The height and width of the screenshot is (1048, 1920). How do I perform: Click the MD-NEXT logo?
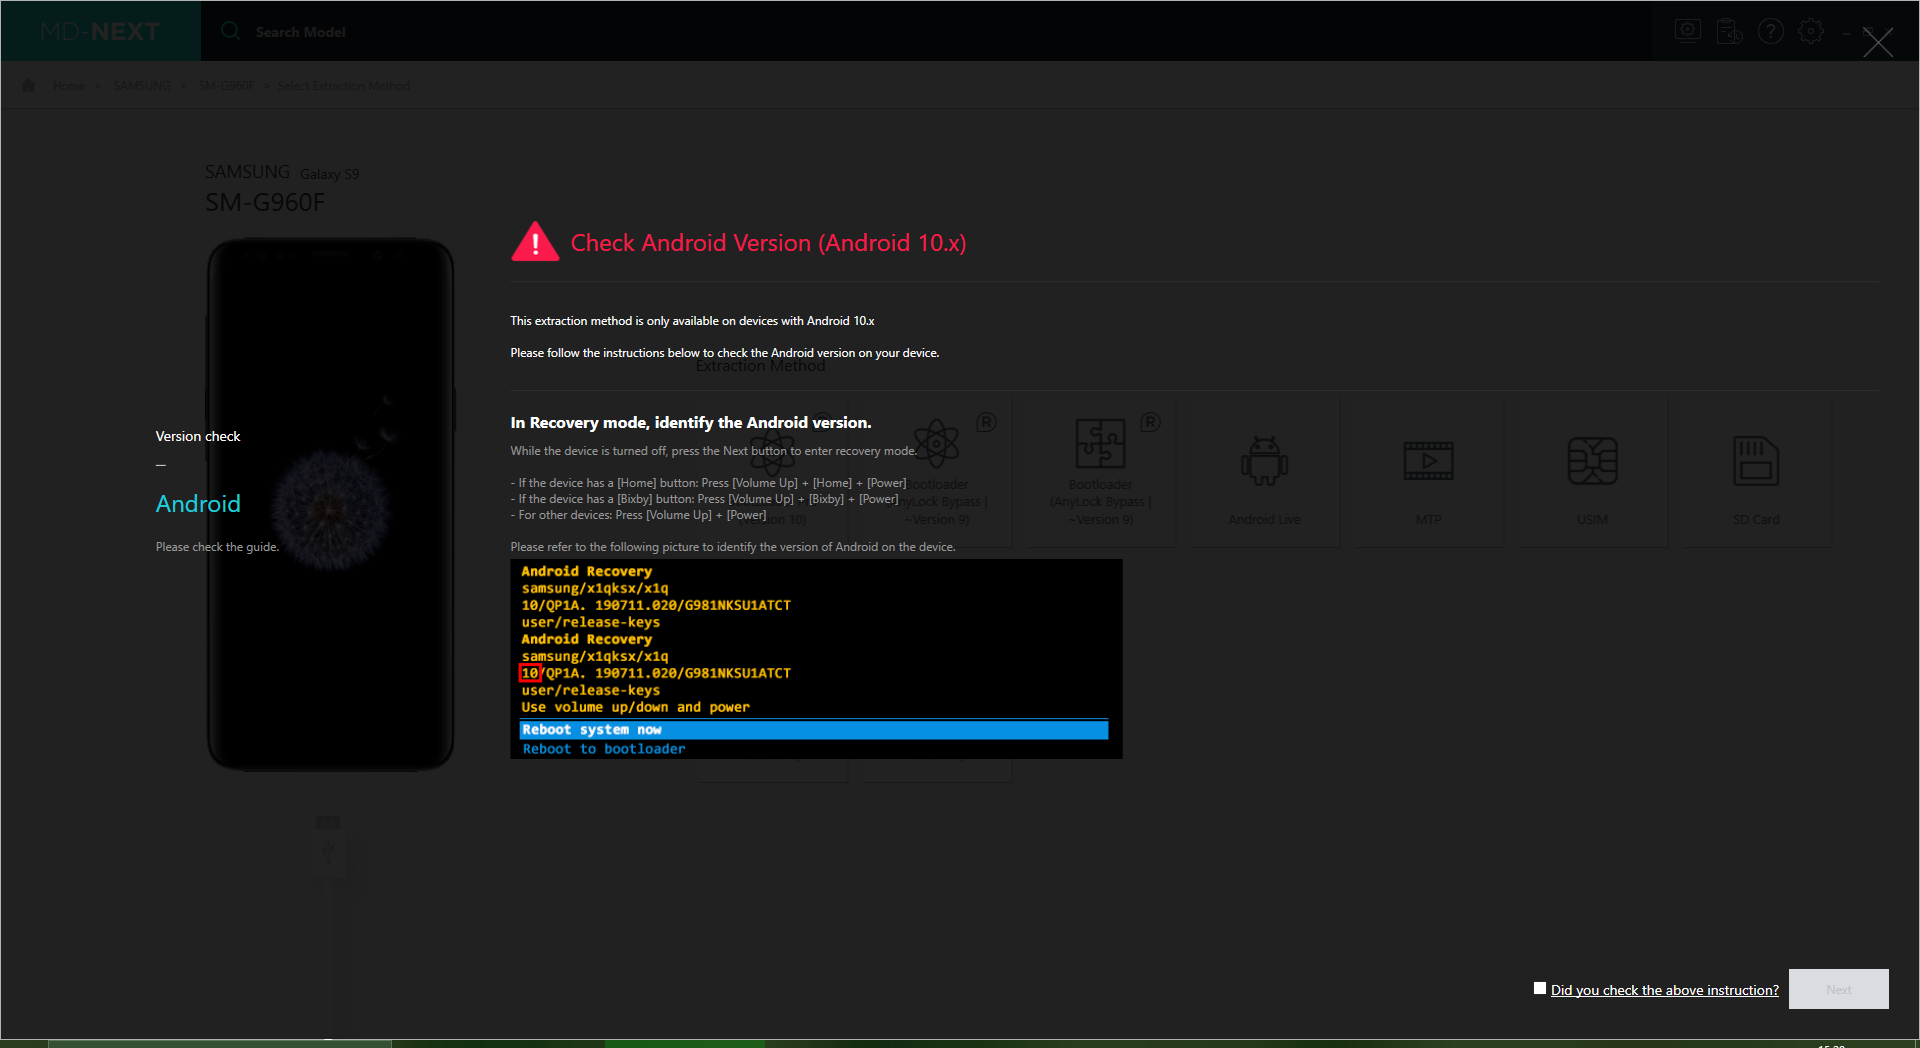[x=100, y=31]
